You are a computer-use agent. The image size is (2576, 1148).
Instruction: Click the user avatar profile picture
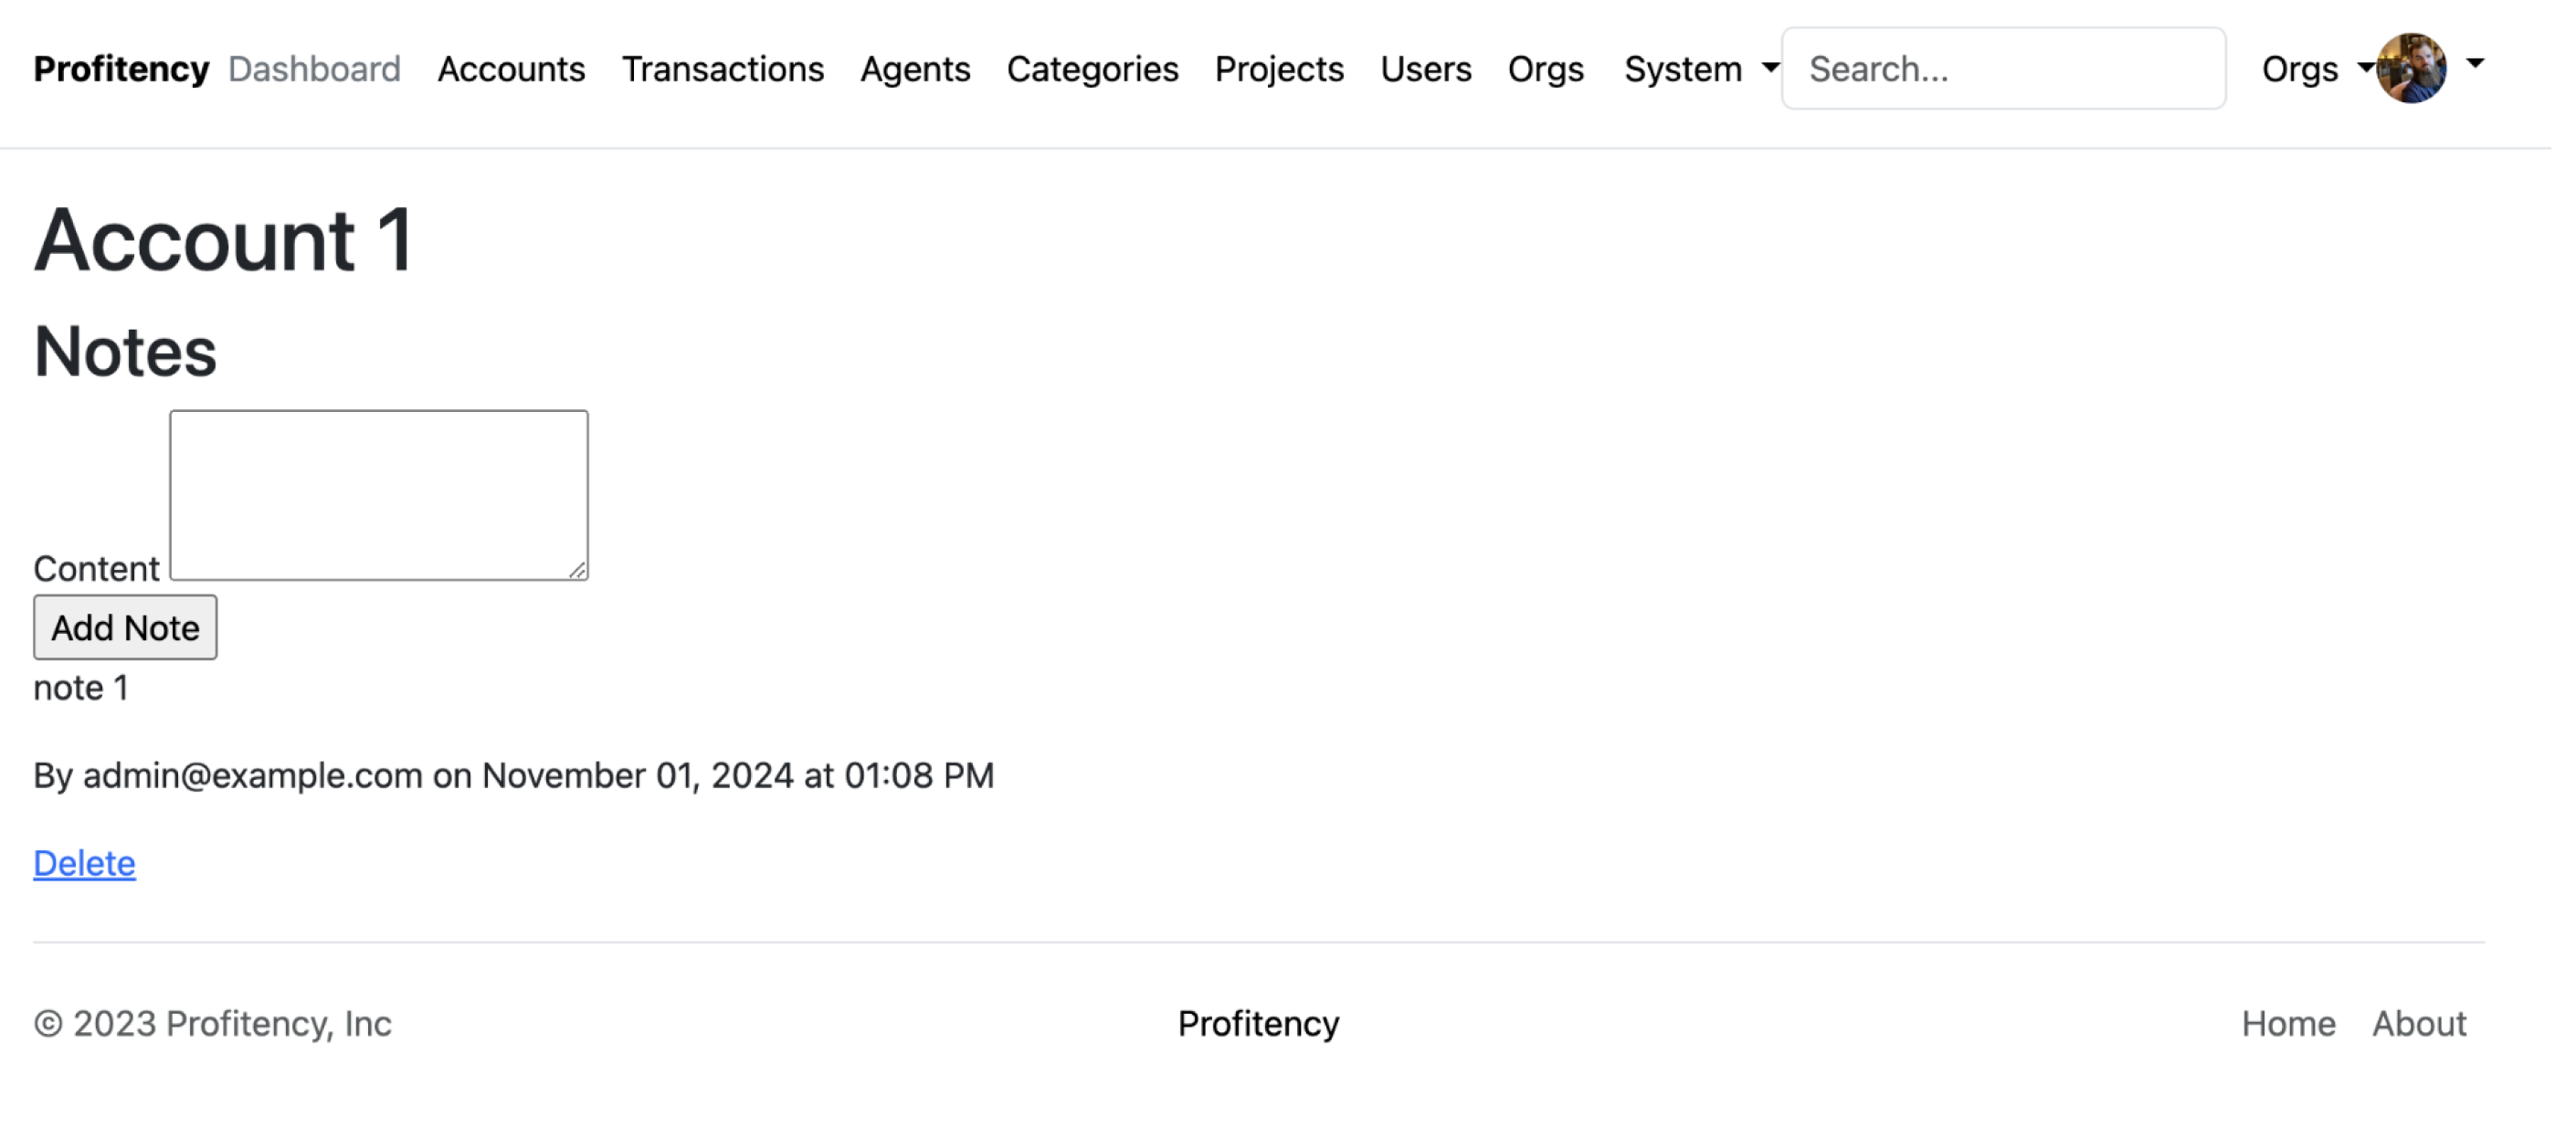2411,68
